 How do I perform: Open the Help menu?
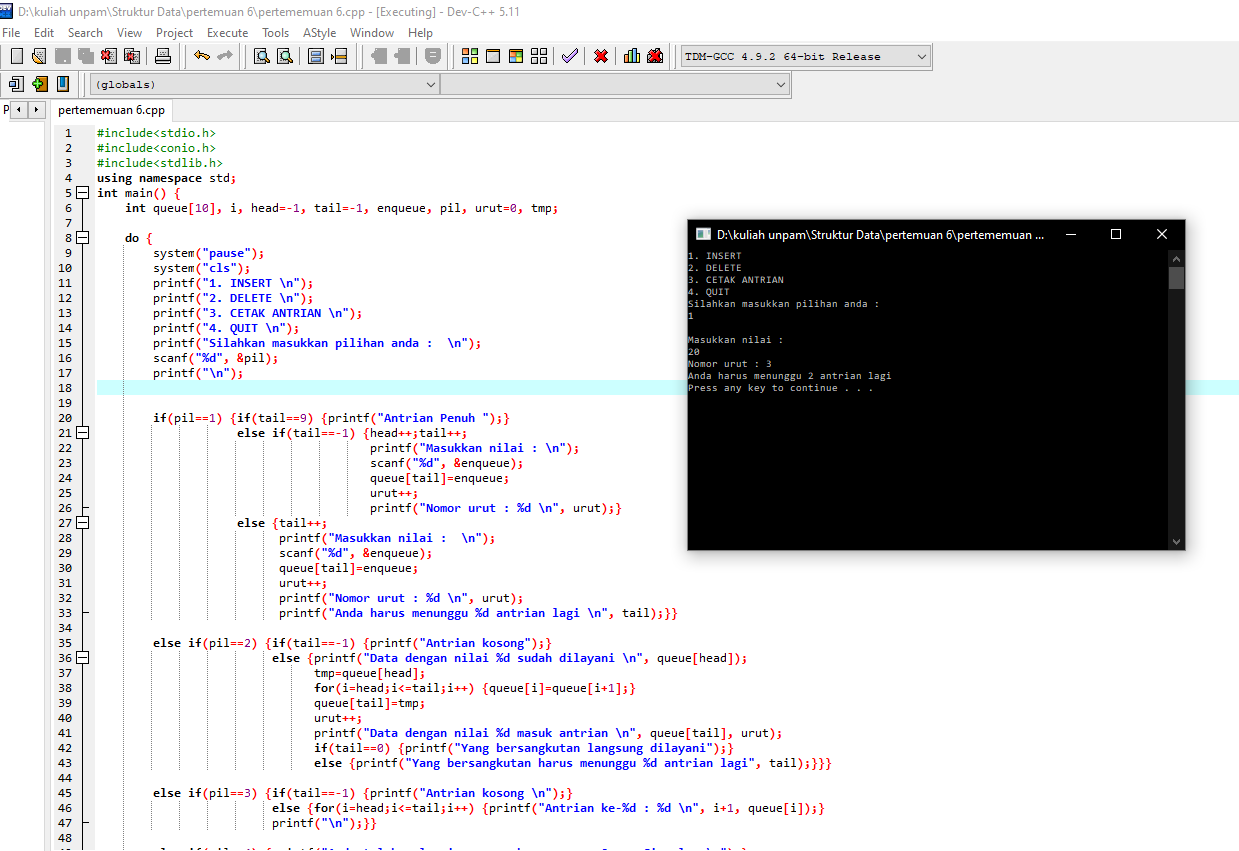click(421, 33)
